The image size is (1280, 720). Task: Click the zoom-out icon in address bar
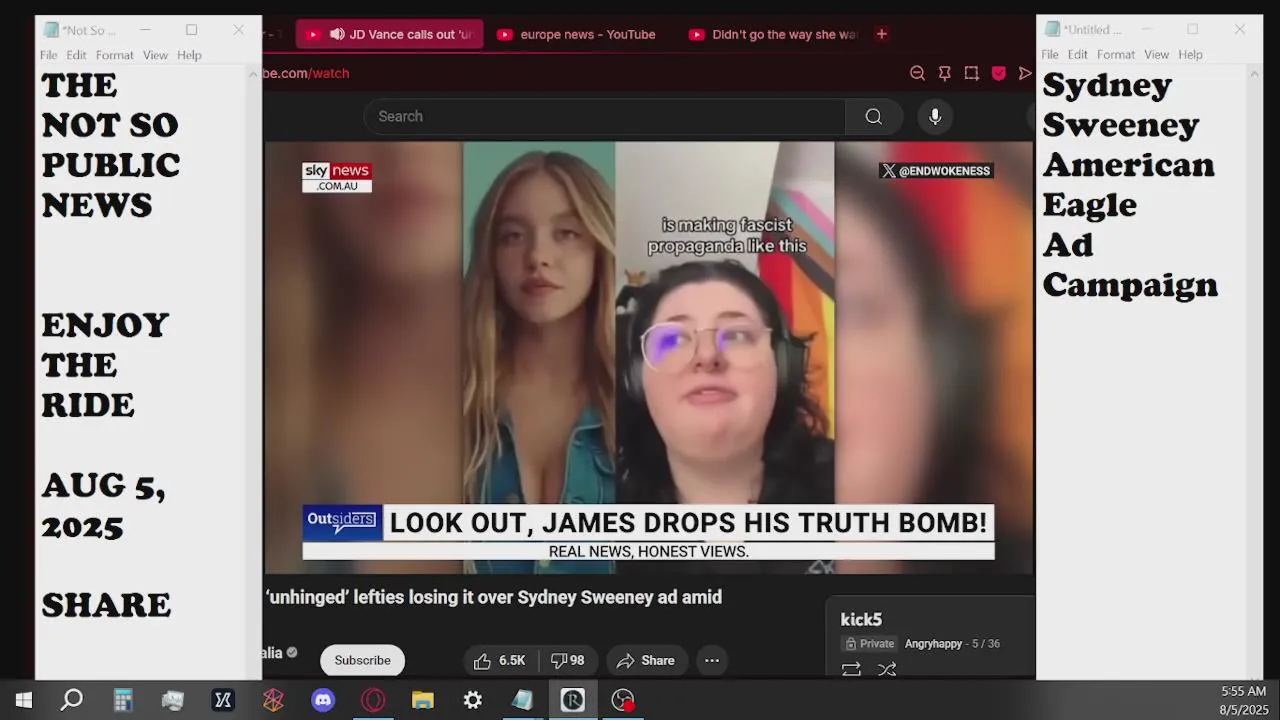[917, 73]
